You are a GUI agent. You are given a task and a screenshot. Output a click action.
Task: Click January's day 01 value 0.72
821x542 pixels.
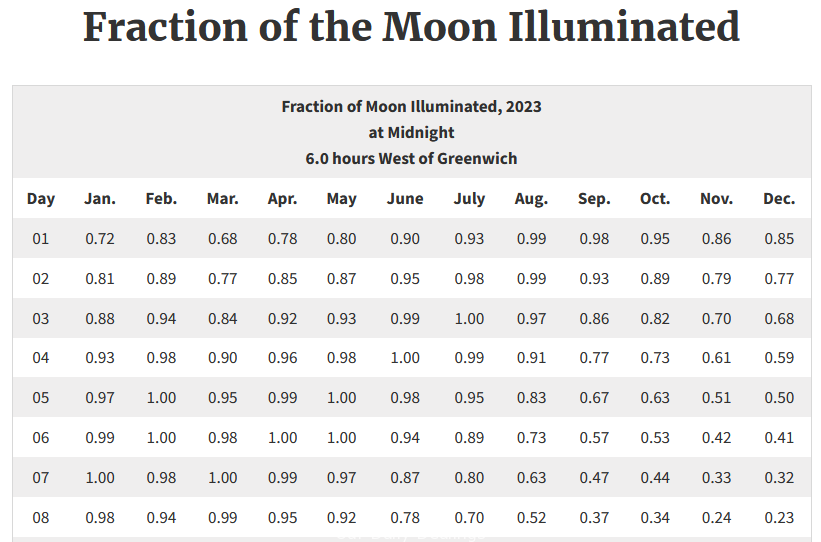click(100, 239)
